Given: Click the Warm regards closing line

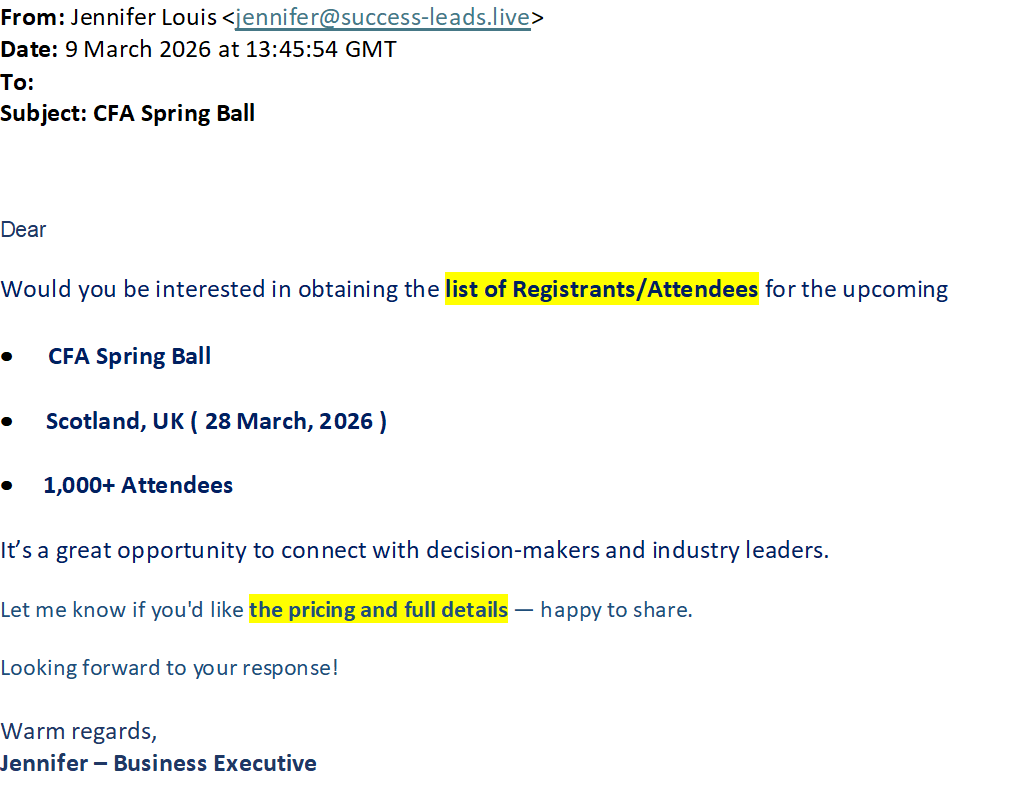Looking at the screenshot, I should 78,731.
